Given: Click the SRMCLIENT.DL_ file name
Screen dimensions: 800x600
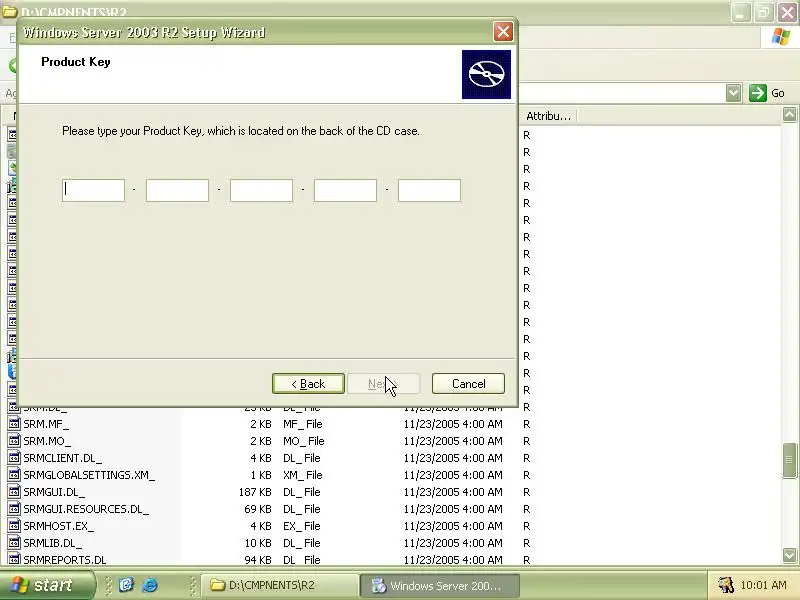Looking at the screenshot, I should 62,458.
